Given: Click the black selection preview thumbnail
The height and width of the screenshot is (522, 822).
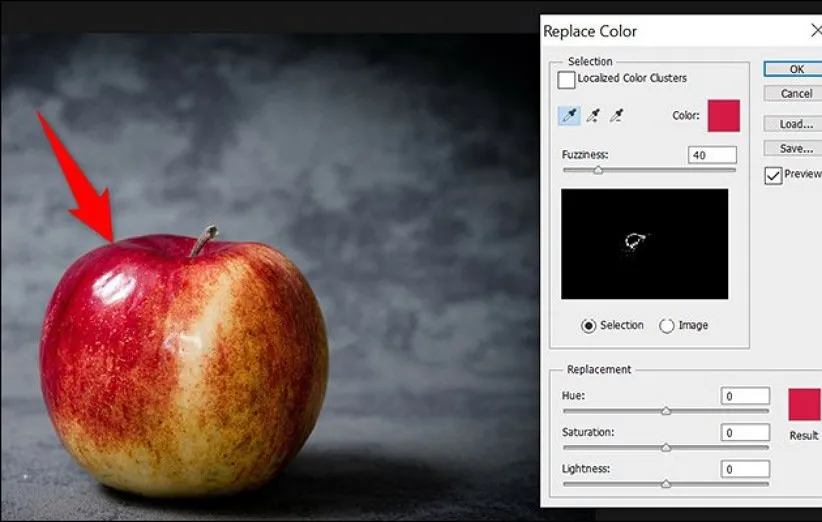Looking at the screenshot, I should [x=644, y=244].
